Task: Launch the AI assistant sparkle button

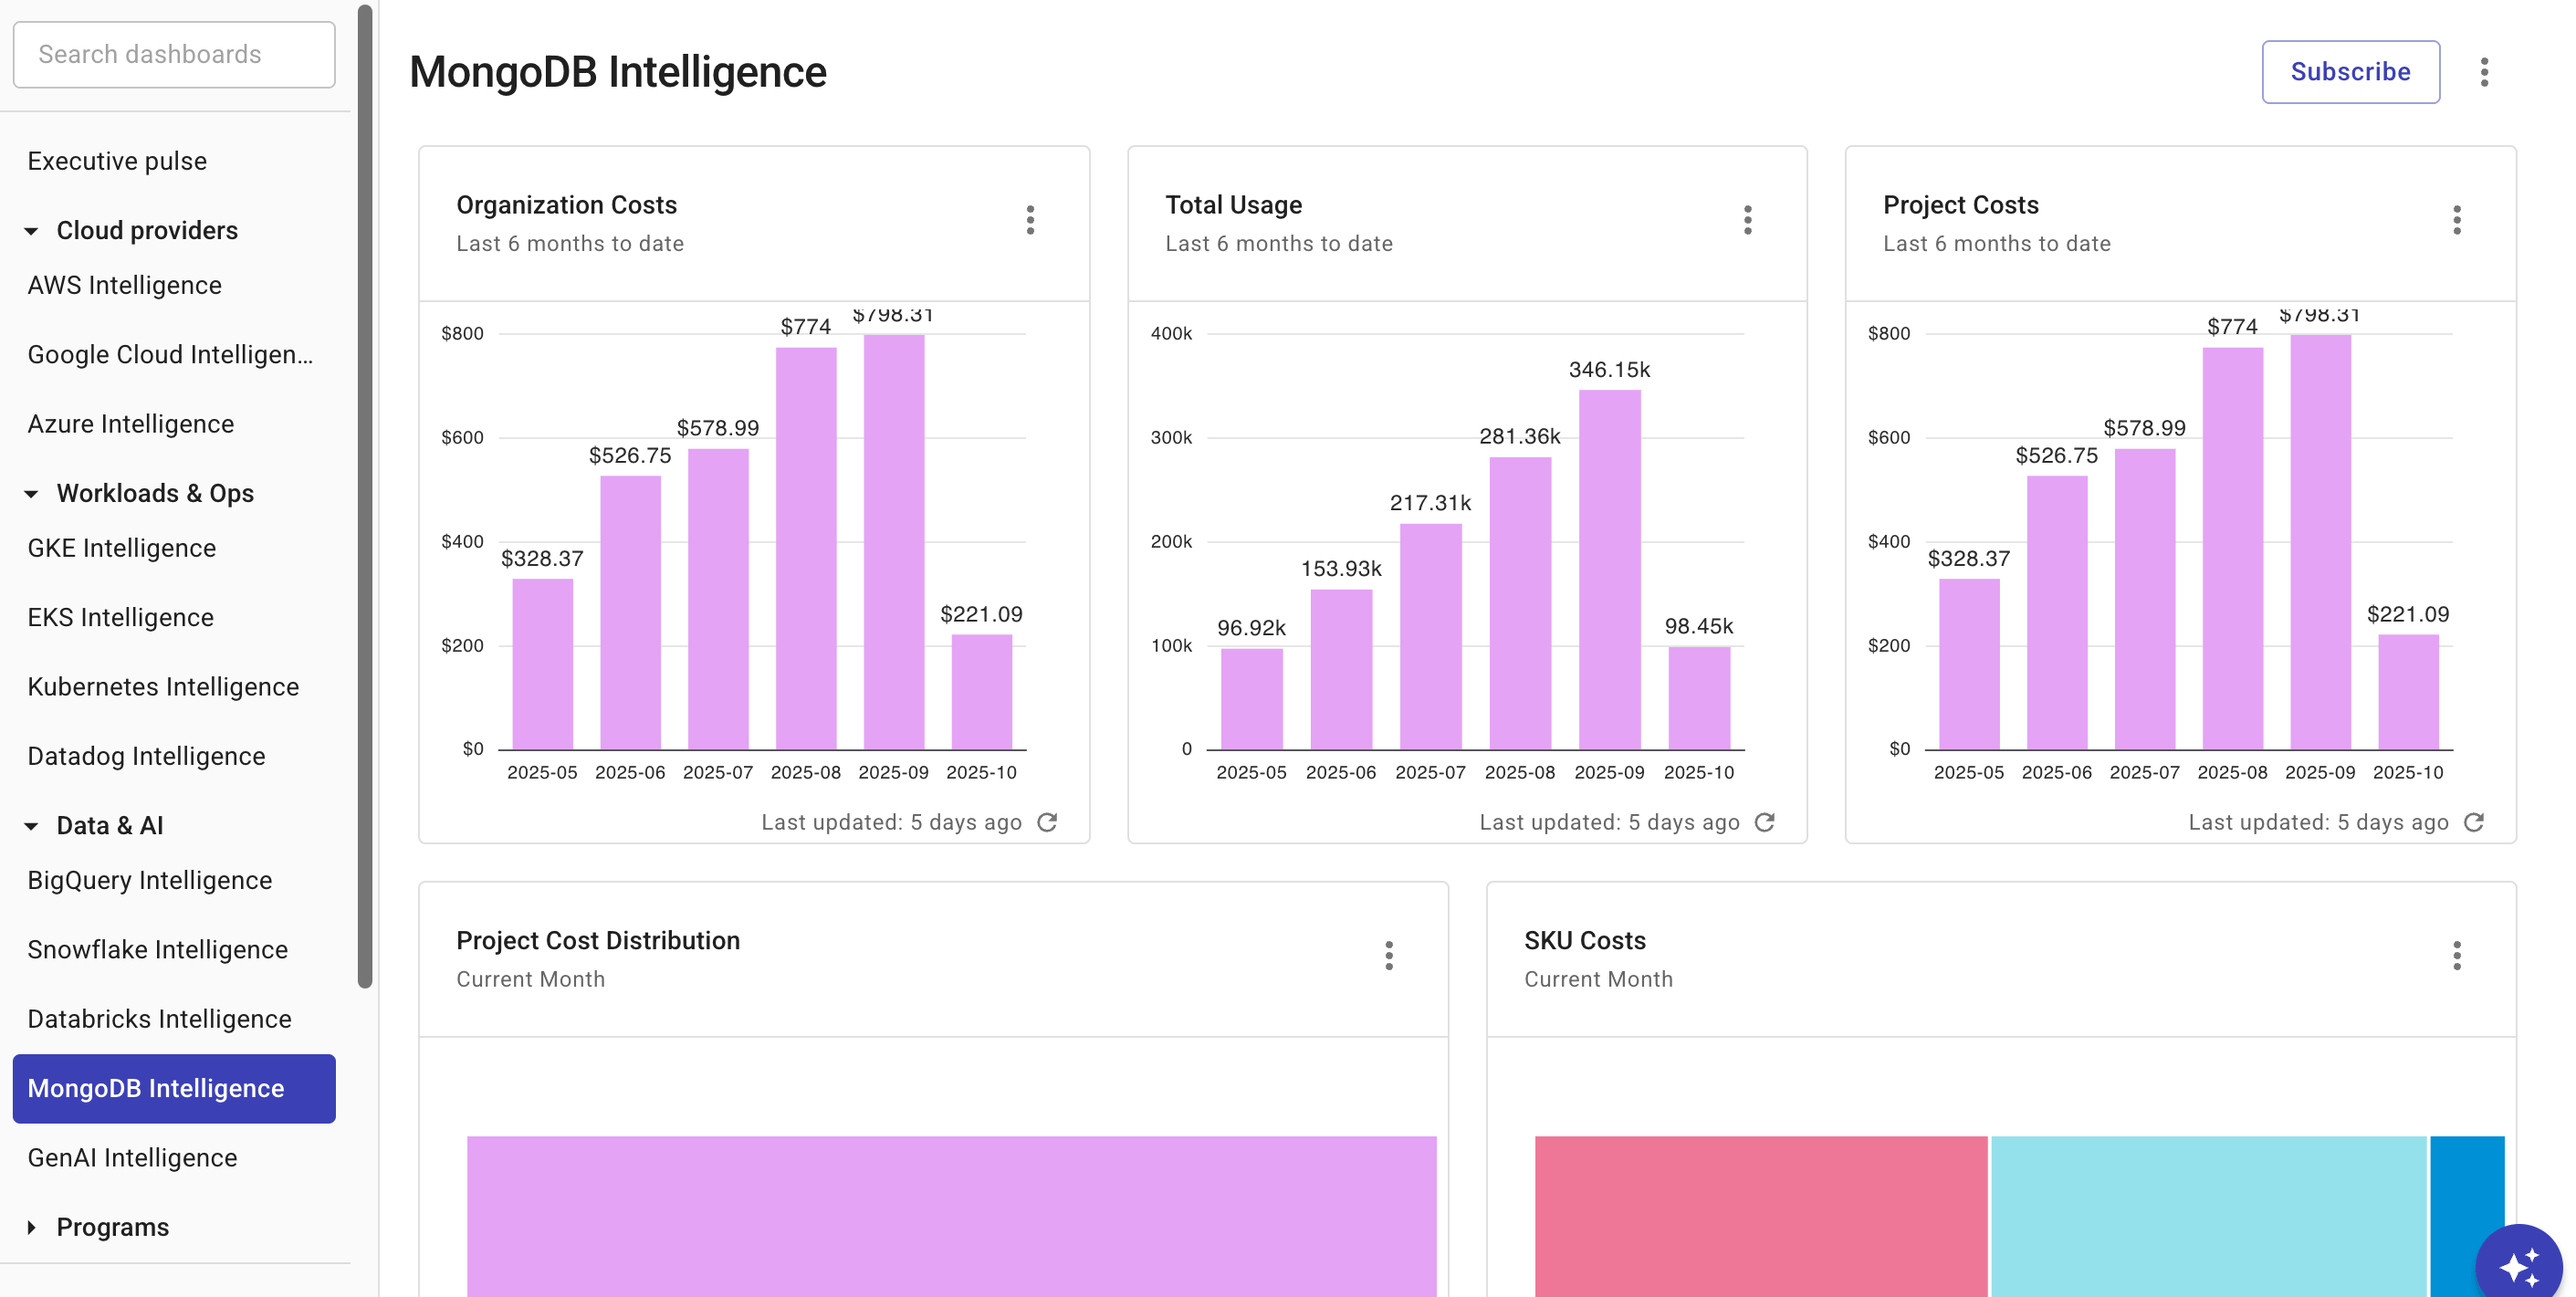Action: 2521,1263
